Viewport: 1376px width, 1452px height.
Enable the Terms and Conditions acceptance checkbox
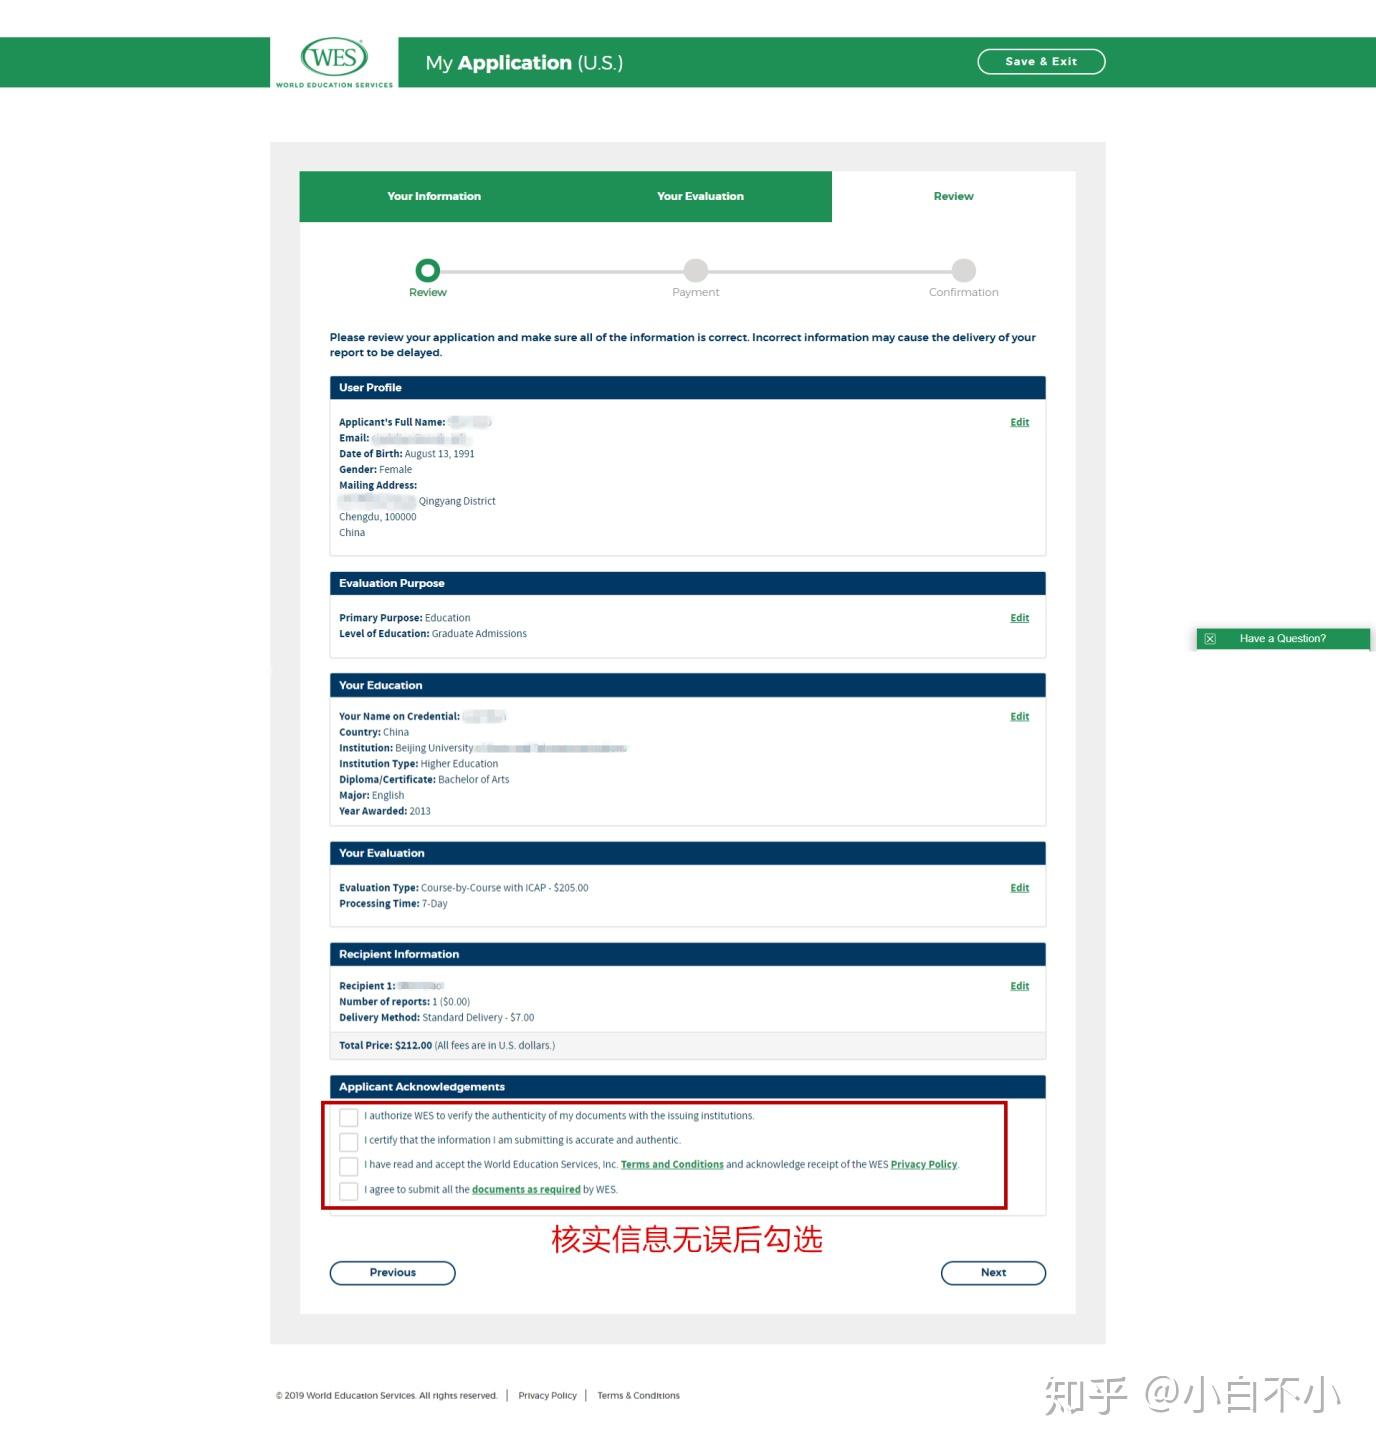click(x=348, y=1165)
